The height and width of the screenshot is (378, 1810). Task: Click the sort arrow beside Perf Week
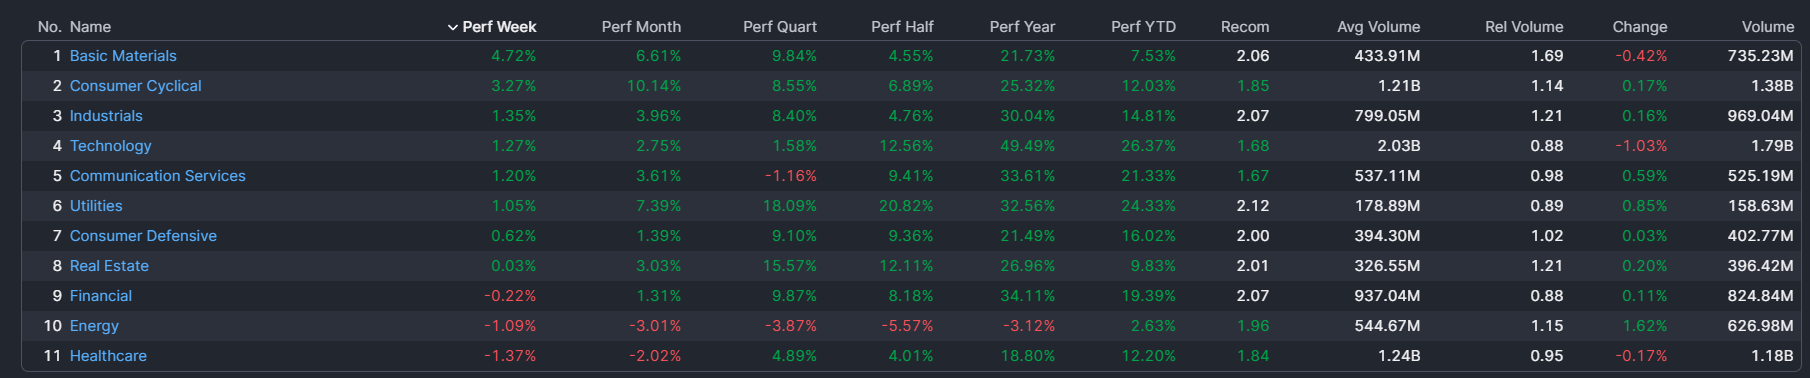tap(452, 27)
